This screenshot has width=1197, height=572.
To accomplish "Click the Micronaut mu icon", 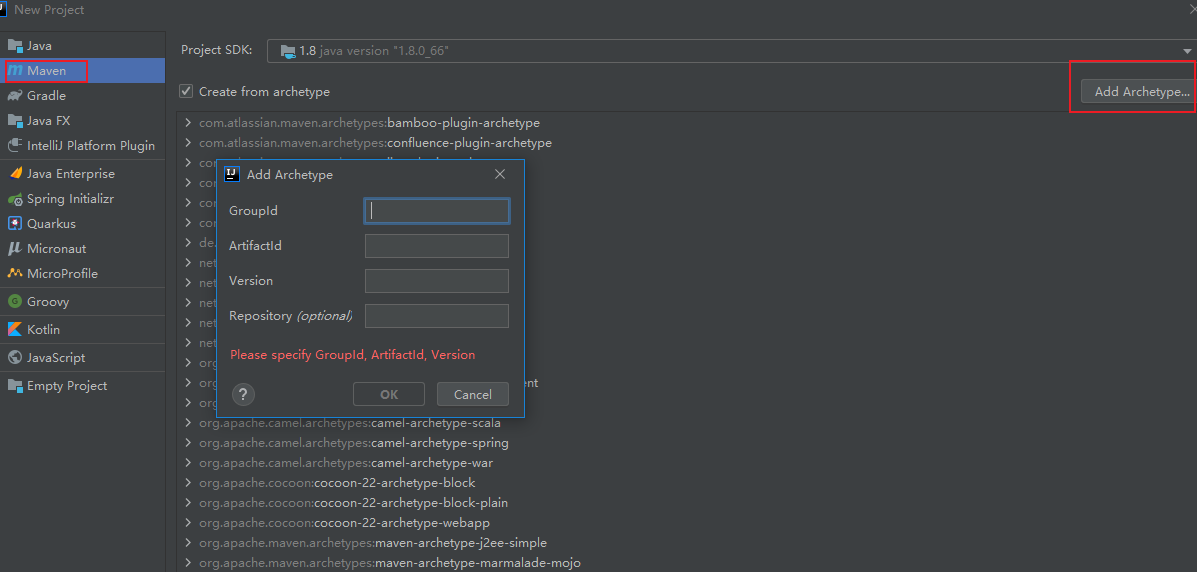I will coord(15,249).
